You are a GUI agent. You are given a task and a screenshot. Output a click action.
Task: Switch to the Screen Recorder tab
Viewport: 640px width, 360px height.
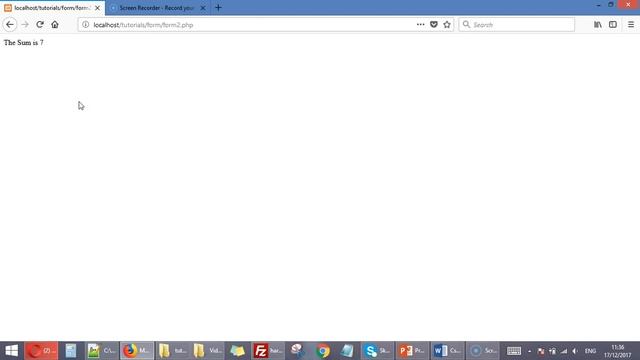[156, 8]
